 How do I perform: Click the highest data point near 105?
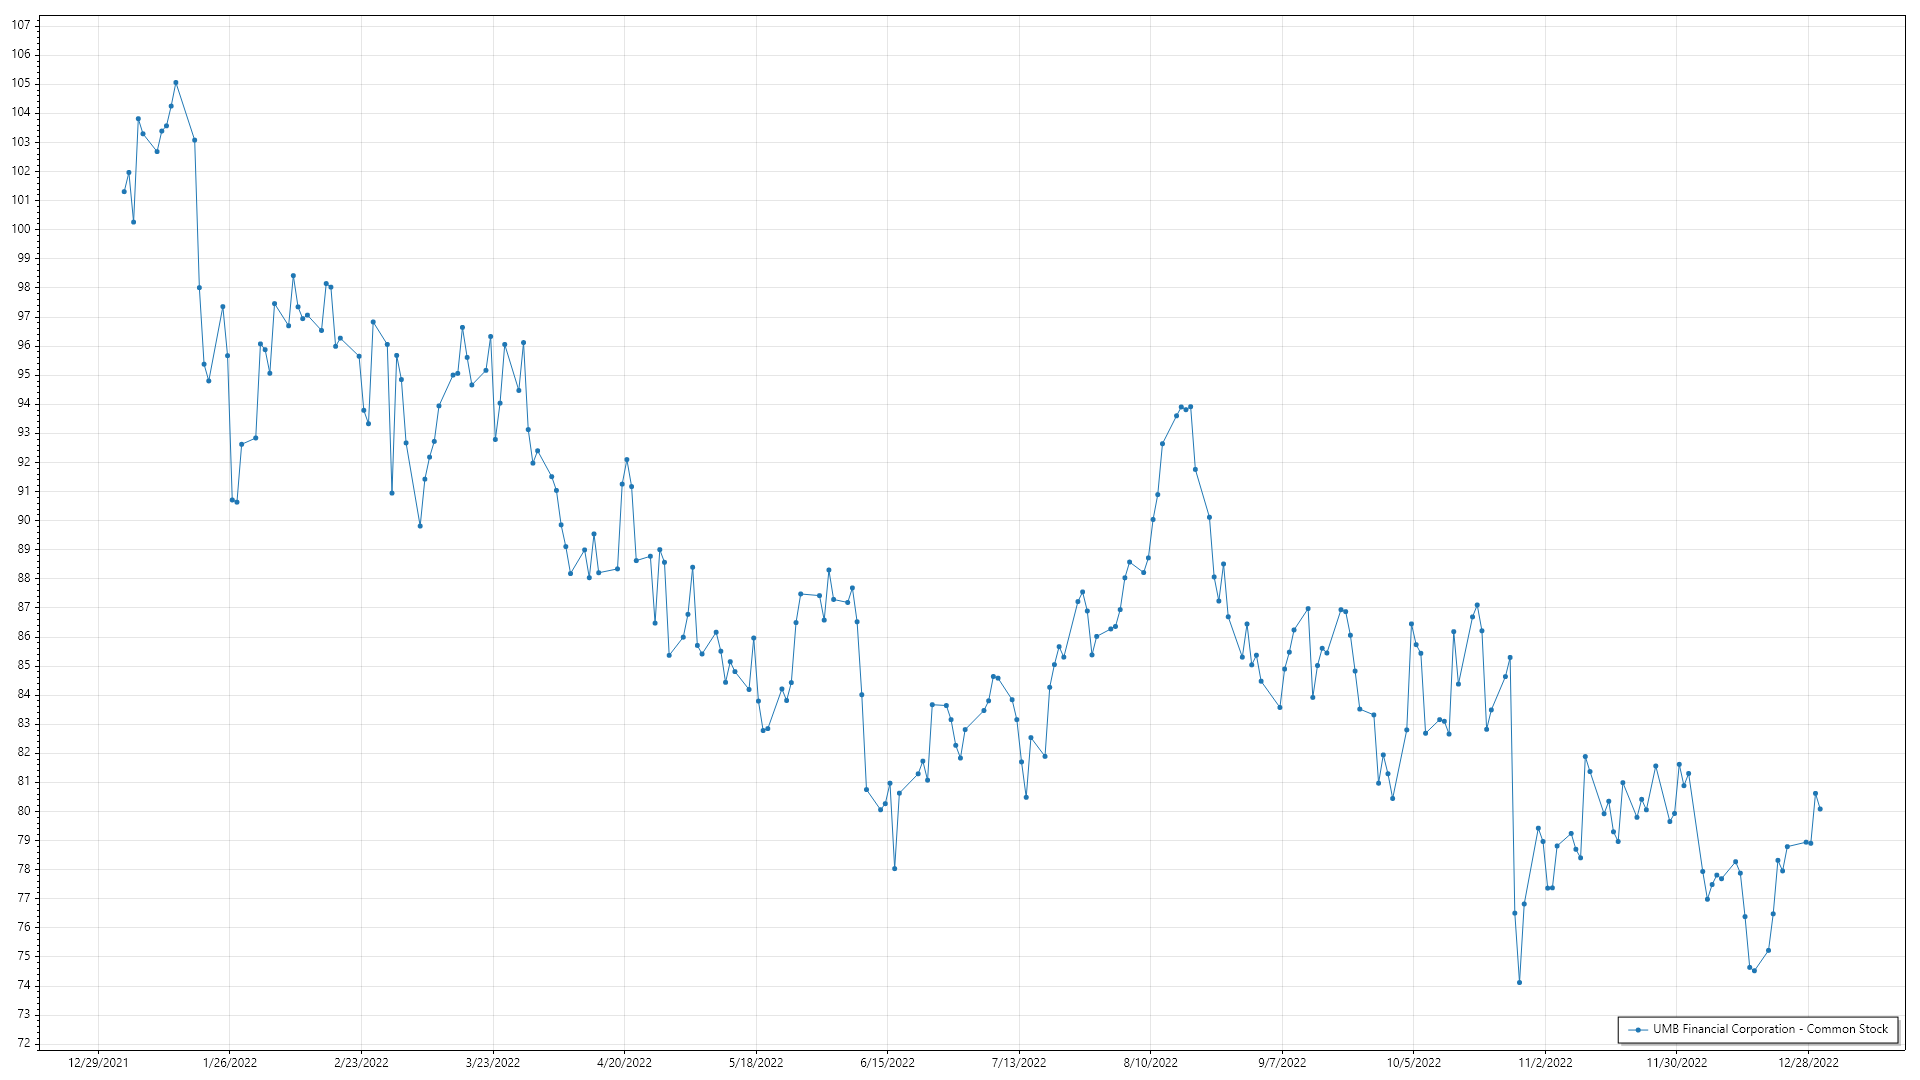click(x=176, y=83)
